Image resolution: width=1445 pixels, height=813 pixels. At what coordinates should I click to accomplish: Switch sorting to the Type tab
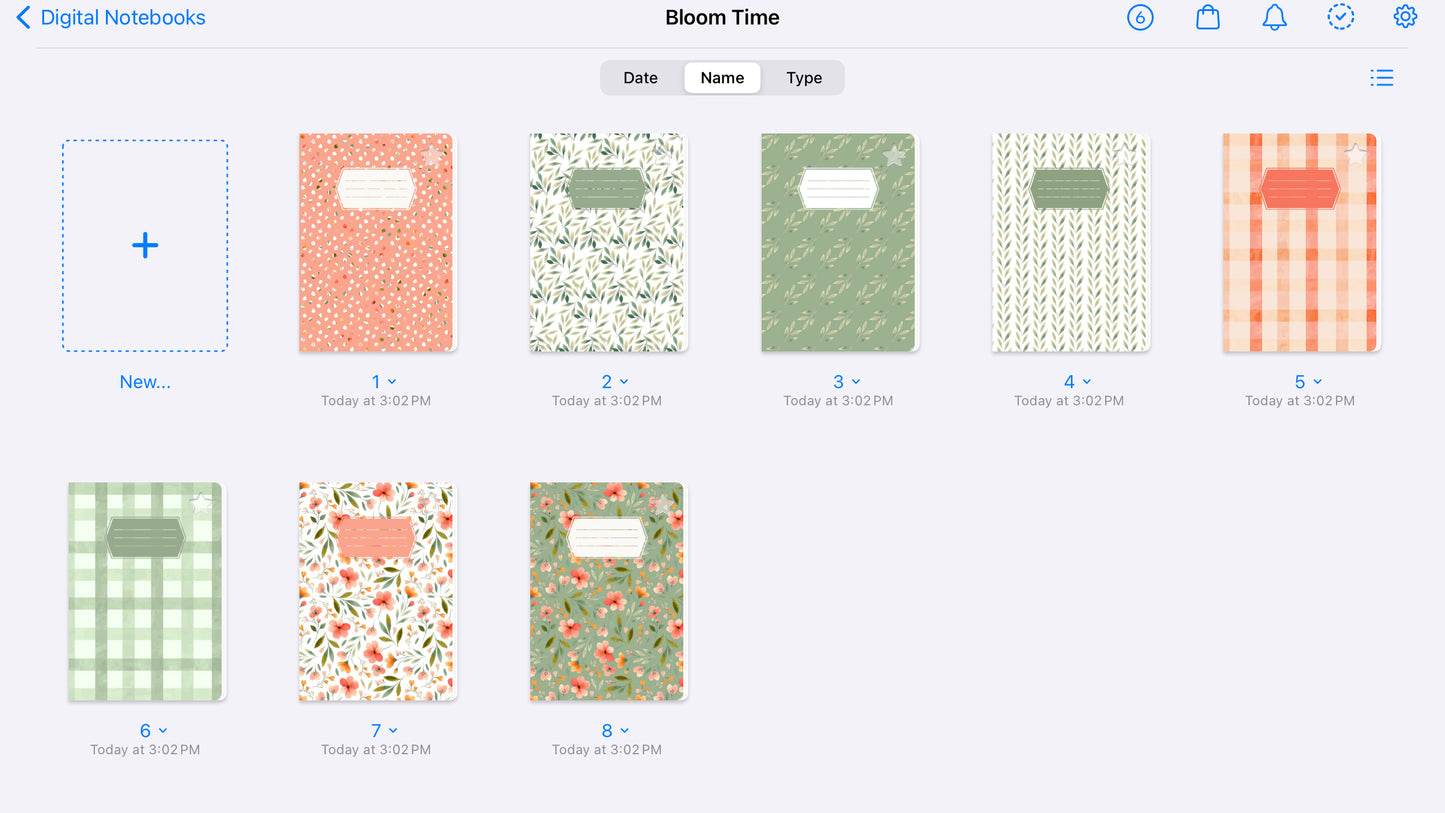coord(803,77)
